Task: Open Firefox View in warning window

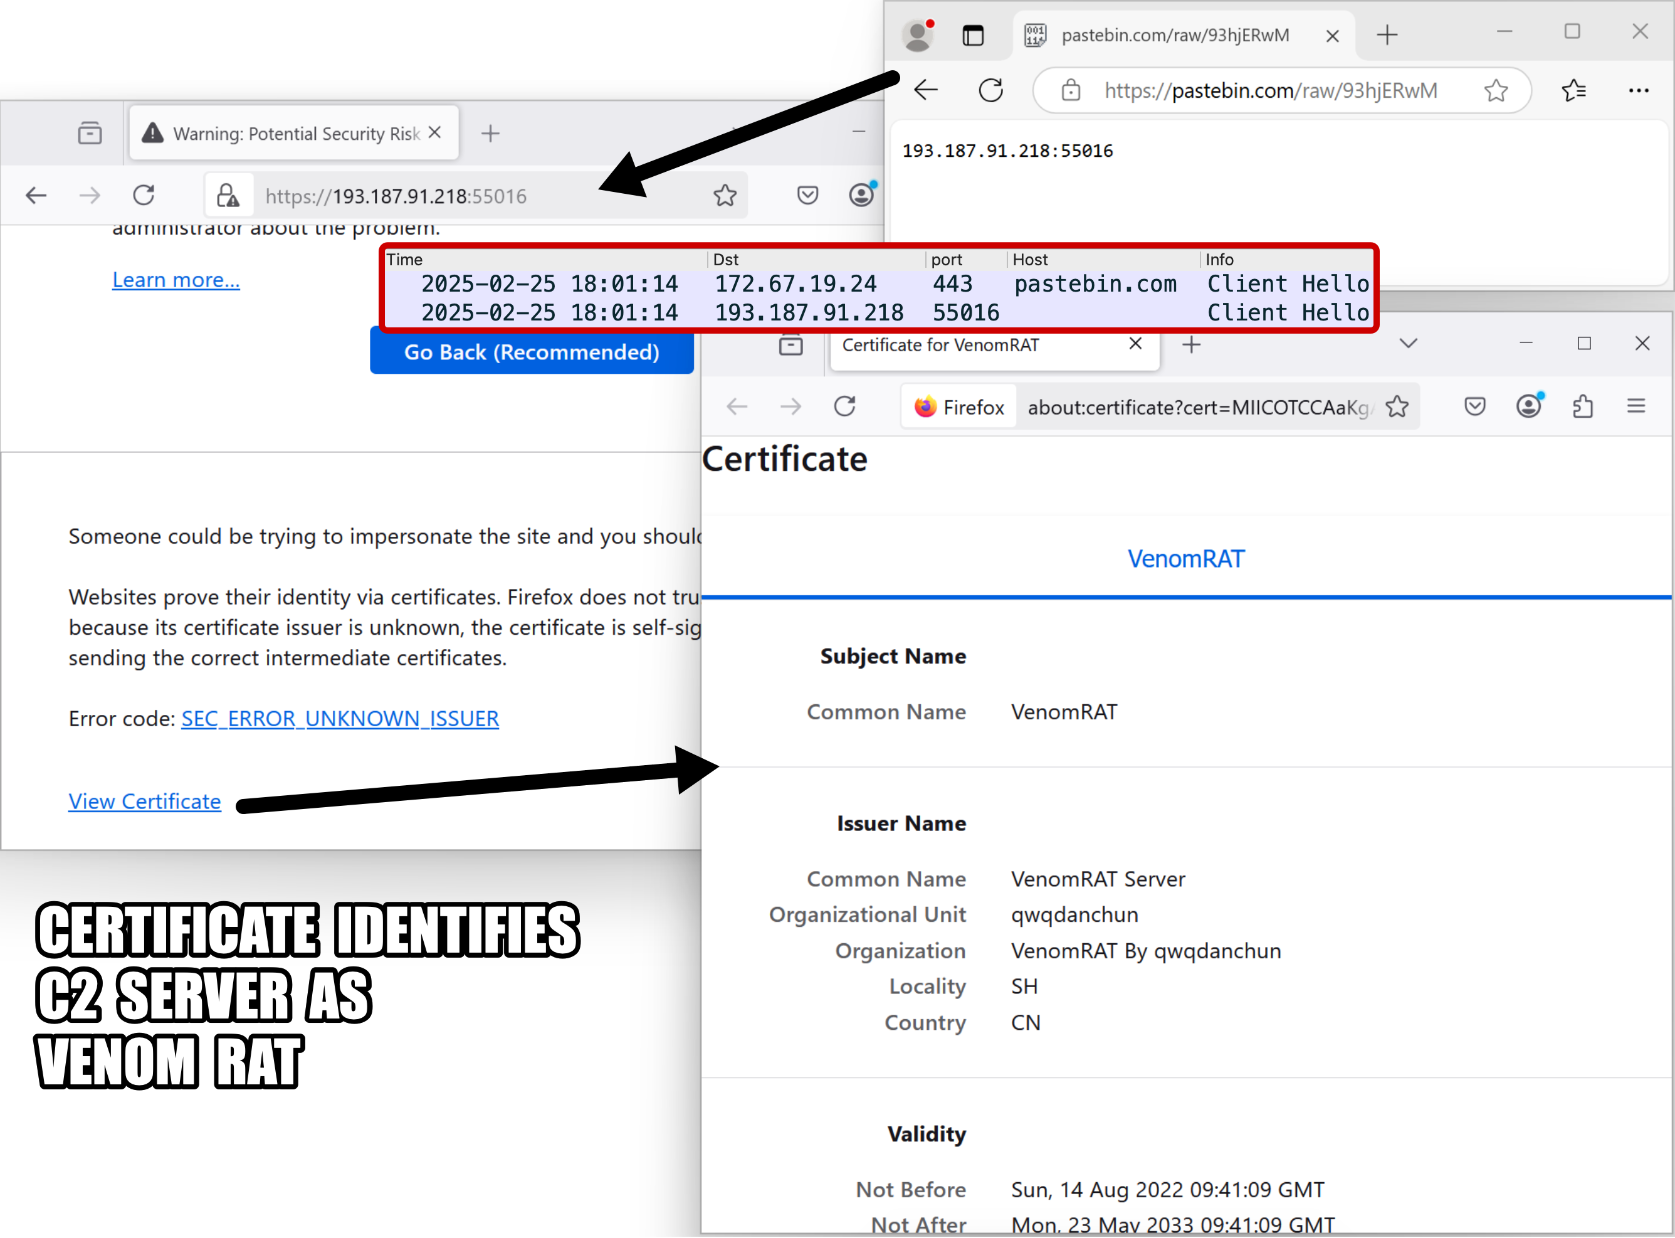Action: tap(90, 133)
